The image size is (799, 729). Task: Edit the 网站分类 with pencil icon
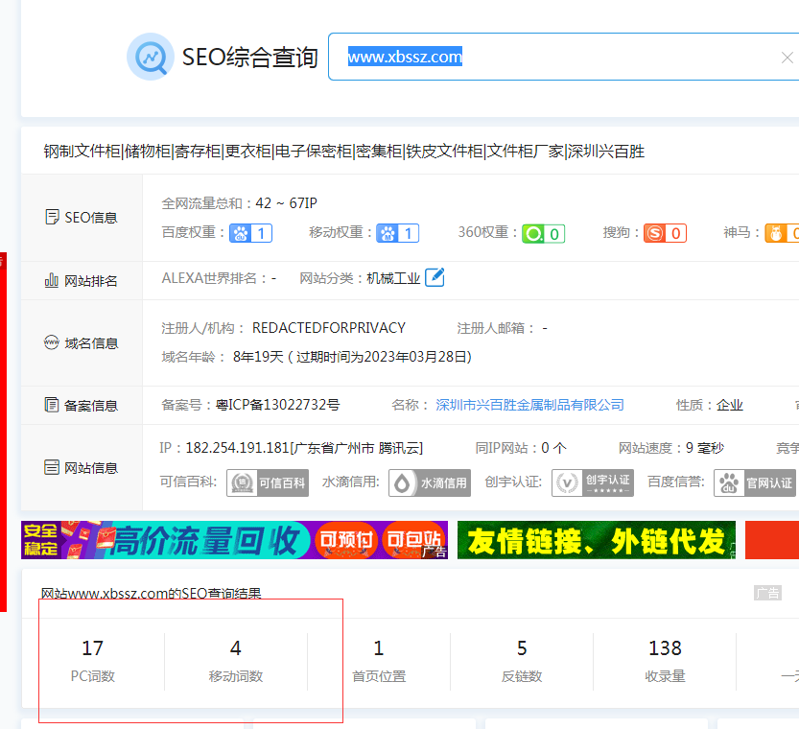(x=435, y=278)
